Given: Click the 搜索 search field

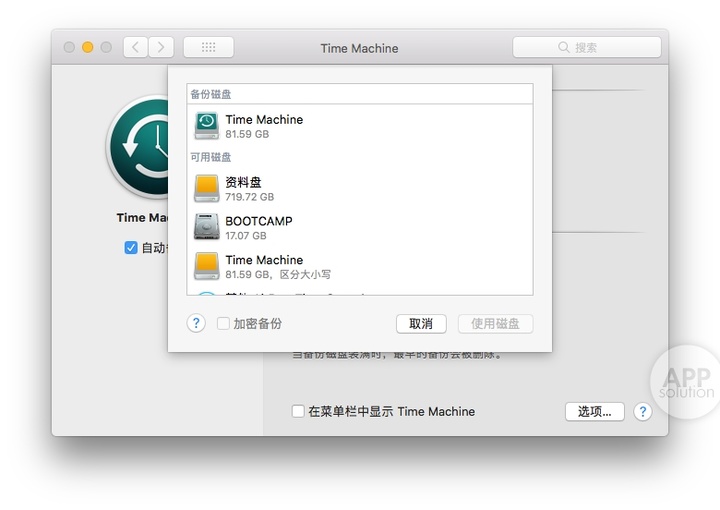Looking at the screenshot, I should coord(587,47).
